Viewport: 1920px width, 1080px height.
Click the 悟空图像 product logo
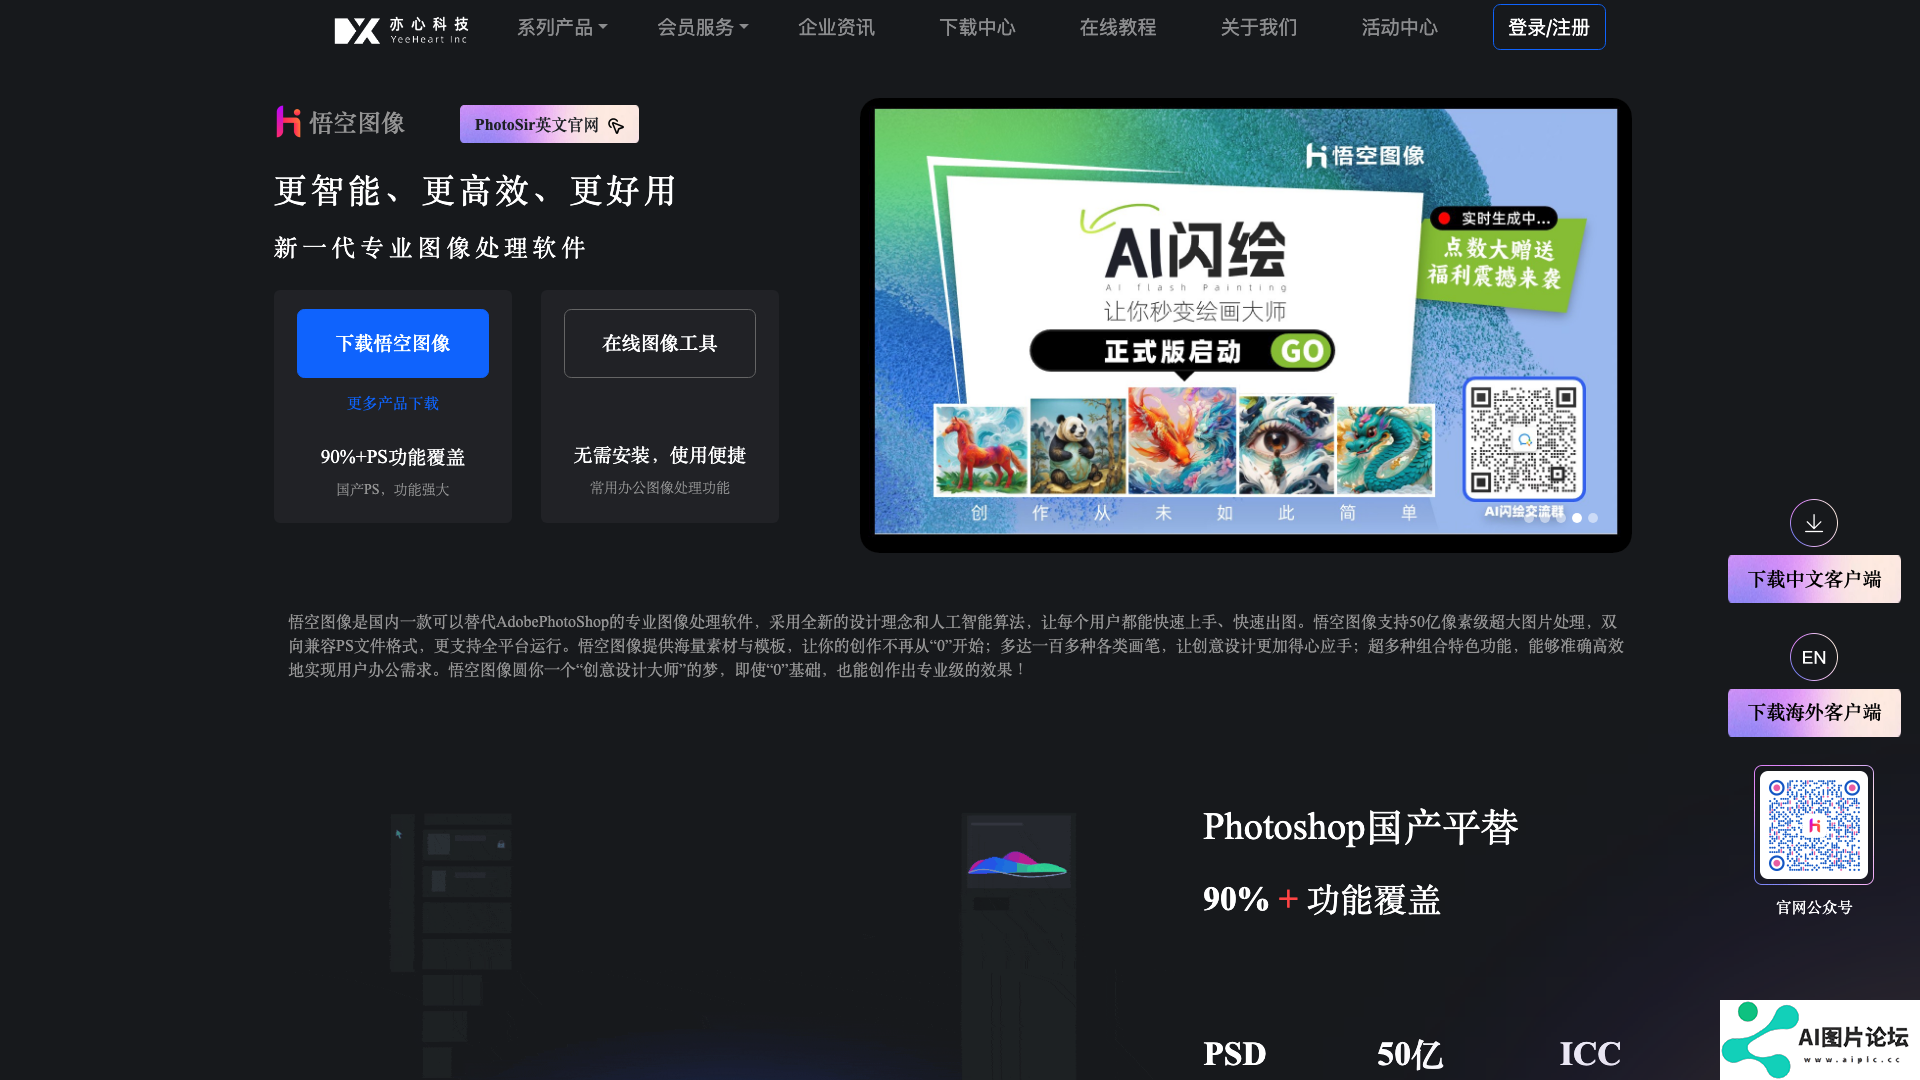(x=340, y=122)
